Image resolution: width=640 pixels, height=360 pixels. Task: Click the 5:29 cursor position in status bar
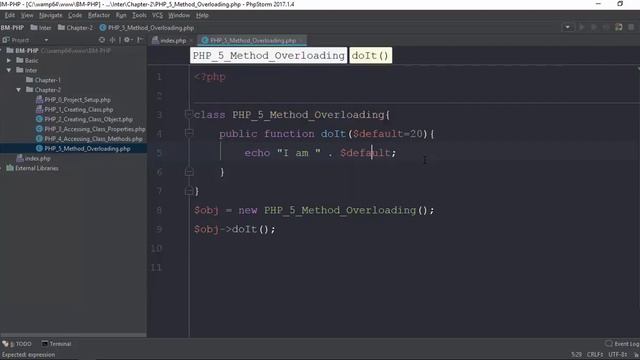pyautogui.click(x=576, y=355)
